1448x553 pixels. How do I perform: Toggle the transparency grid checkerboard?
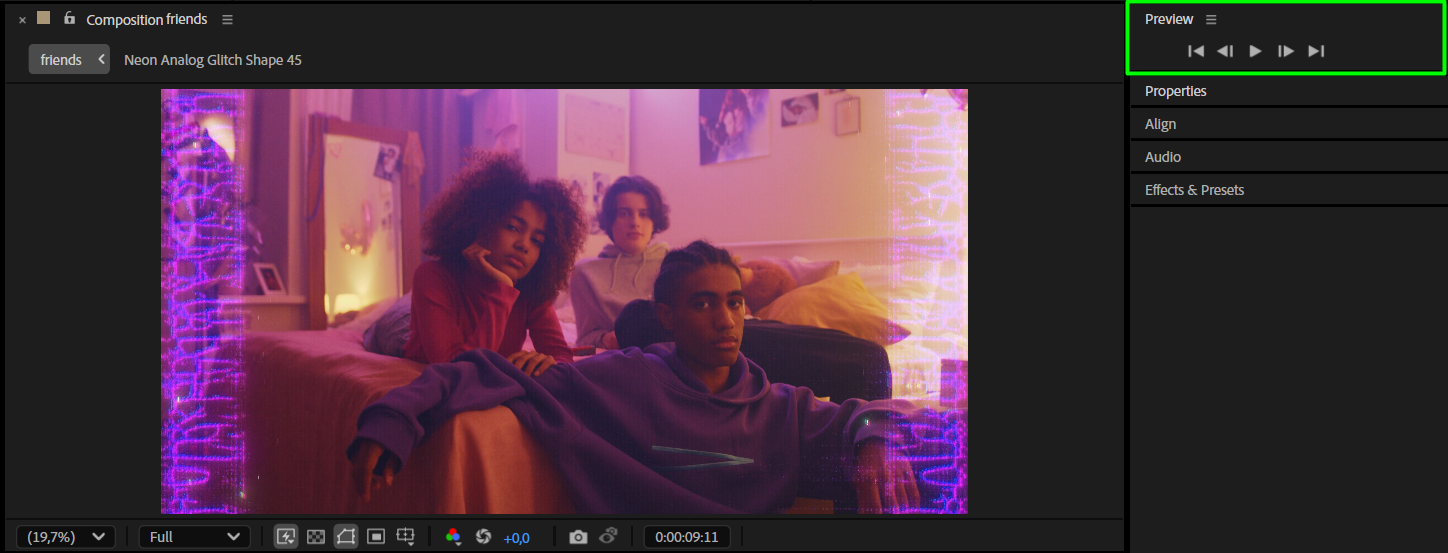point(316,537)
